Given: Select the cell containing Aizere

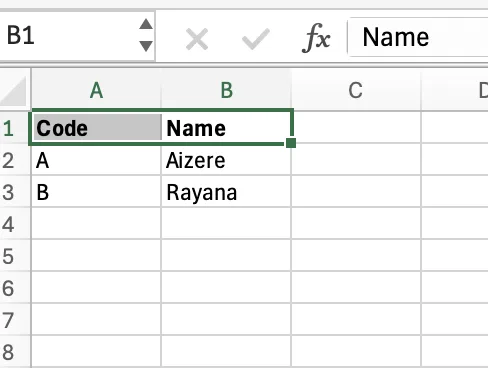Looking at the screenshot, I should click(x=226, y=160).
